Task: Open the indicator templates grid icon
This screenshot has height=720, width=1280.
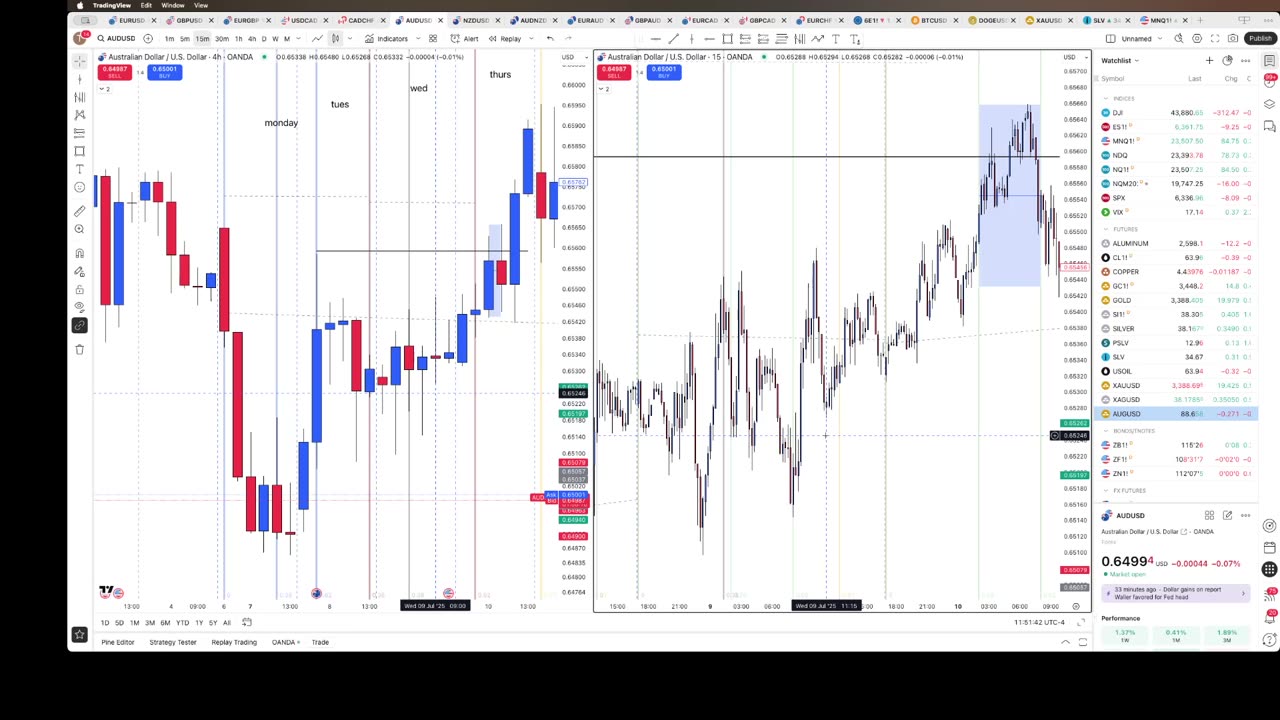Action: click(433, 39)
